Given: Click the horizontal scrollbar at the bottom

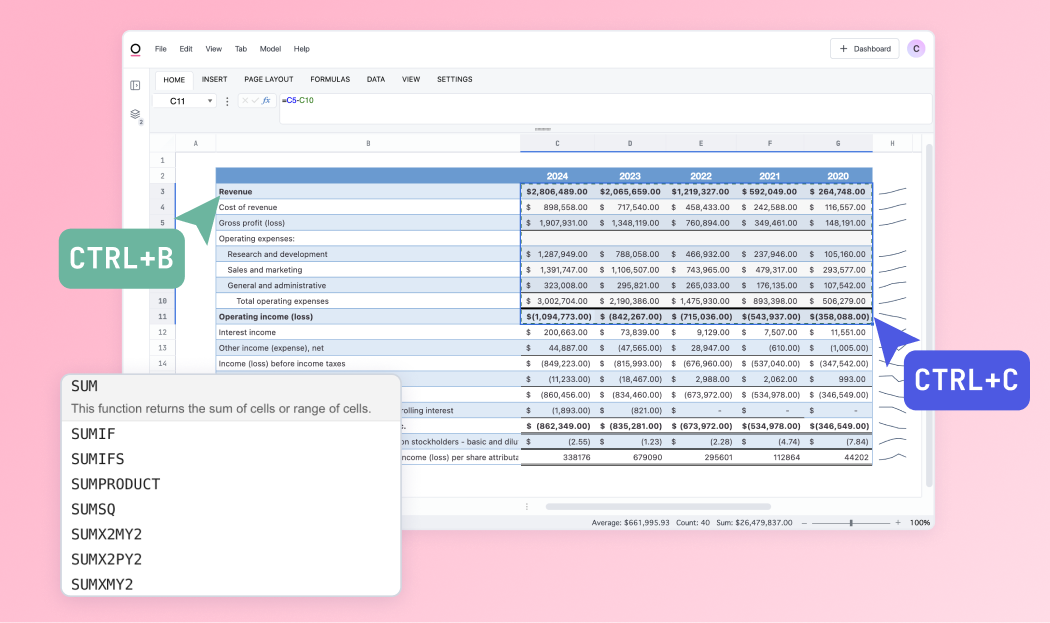Looking at the screenshot, I should (x=660, y=507).
